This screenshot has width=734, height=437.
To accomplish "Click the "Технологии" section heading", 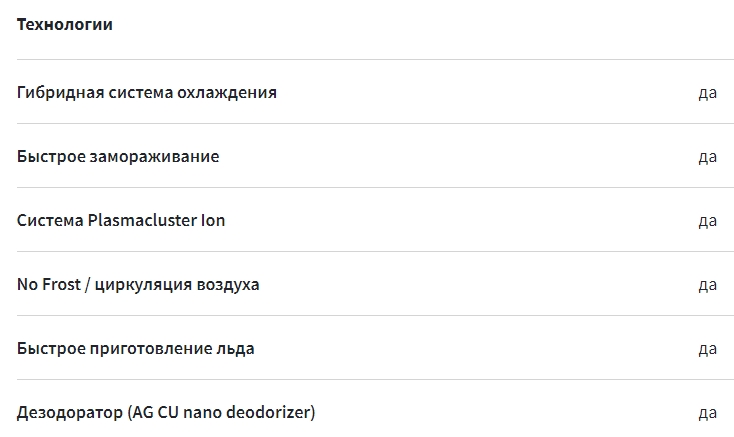I will point(65,25).
